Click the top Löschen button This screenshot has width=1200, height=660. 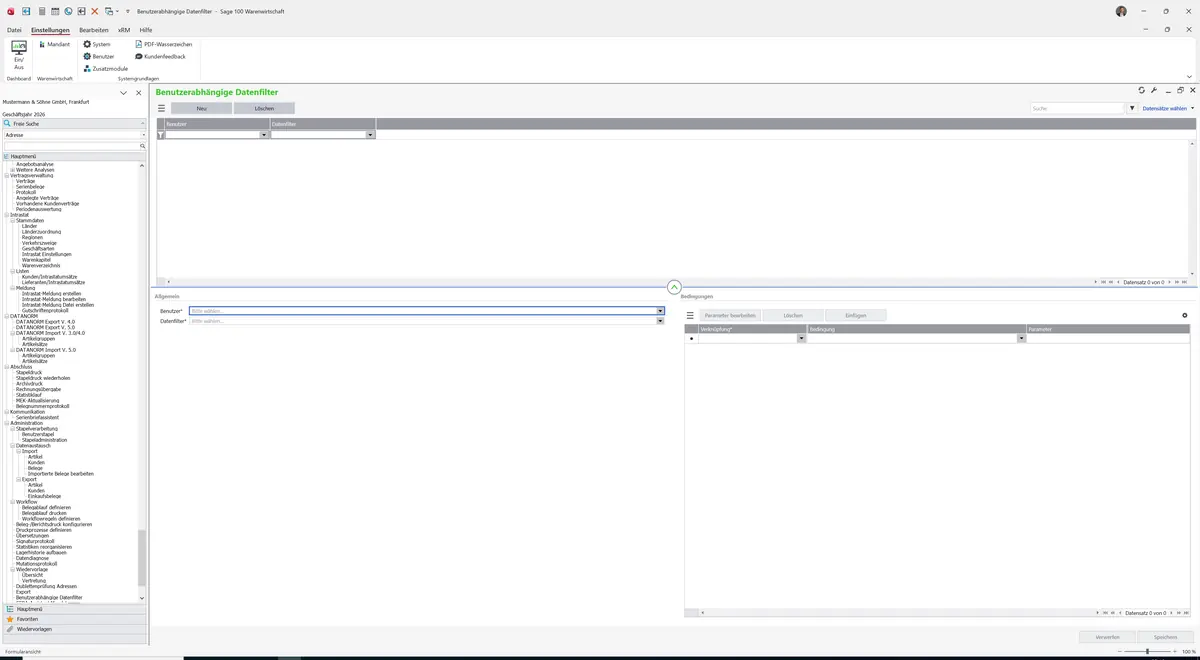point(264,108)
